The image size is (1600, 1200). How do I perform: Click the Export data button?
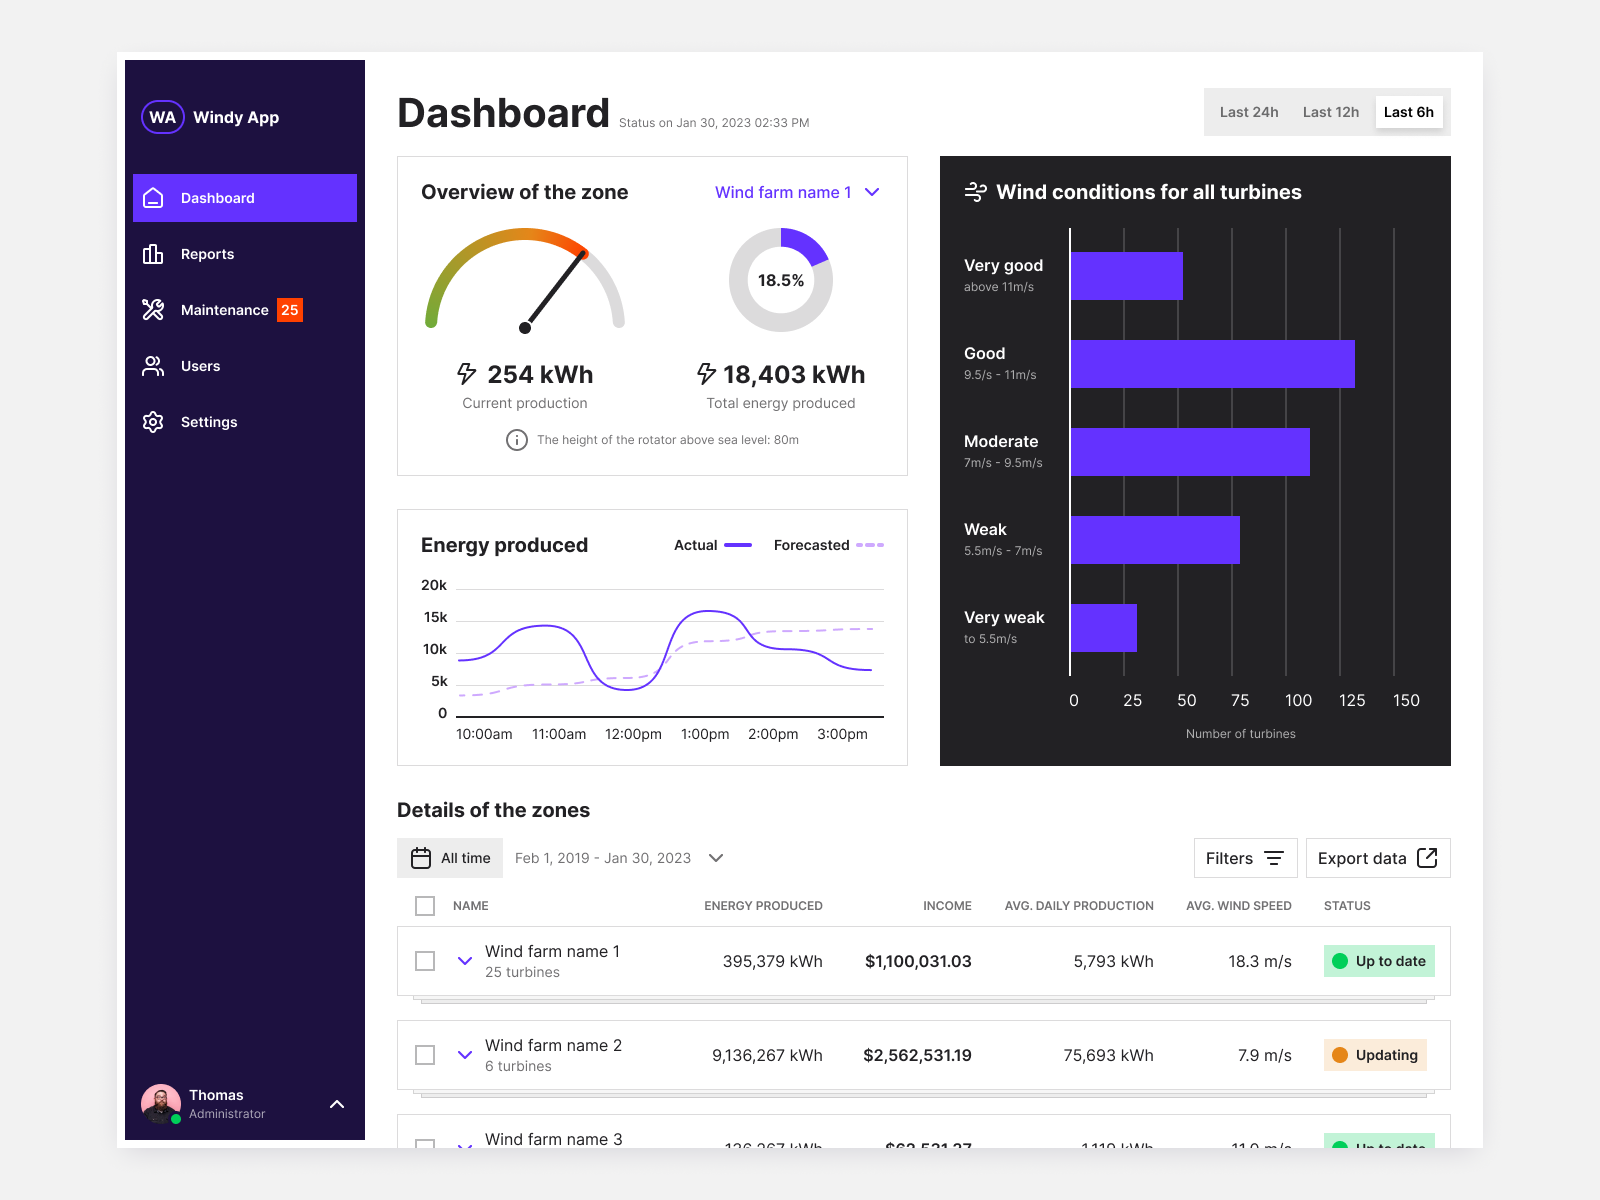(1377, 857)
